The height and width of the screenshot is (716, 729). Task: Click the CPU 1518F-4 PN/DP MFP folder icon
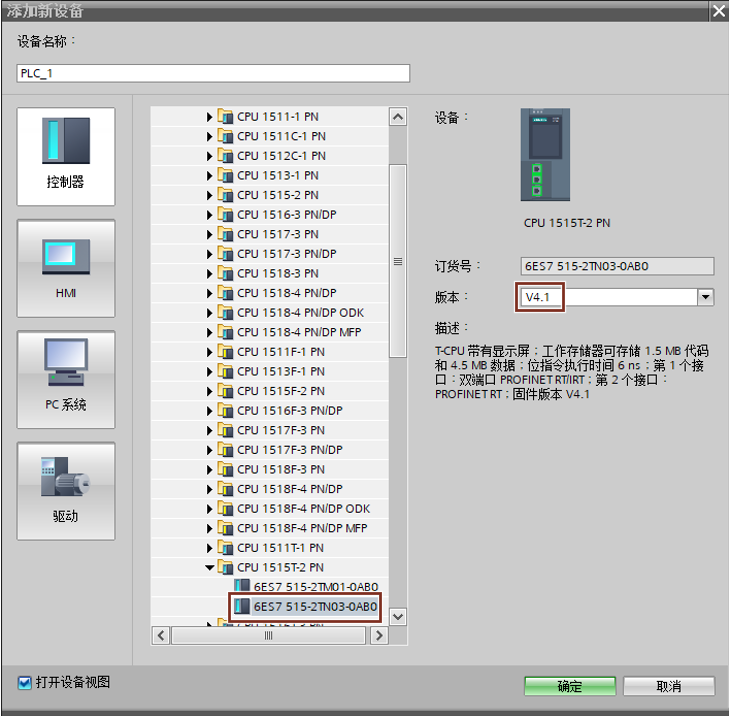click(225, 528)
